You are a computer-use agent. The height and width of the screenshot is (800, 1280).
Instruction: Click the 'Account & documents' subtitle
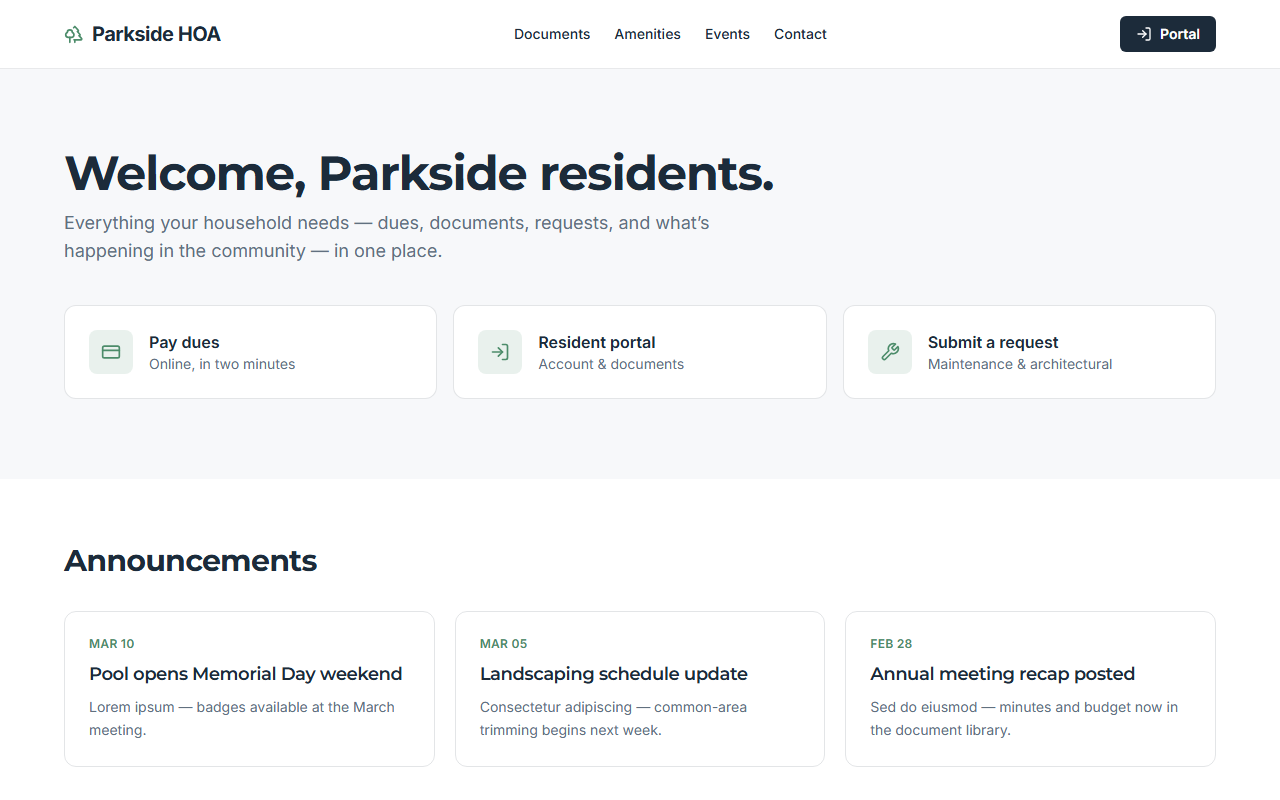pos(611,364)
